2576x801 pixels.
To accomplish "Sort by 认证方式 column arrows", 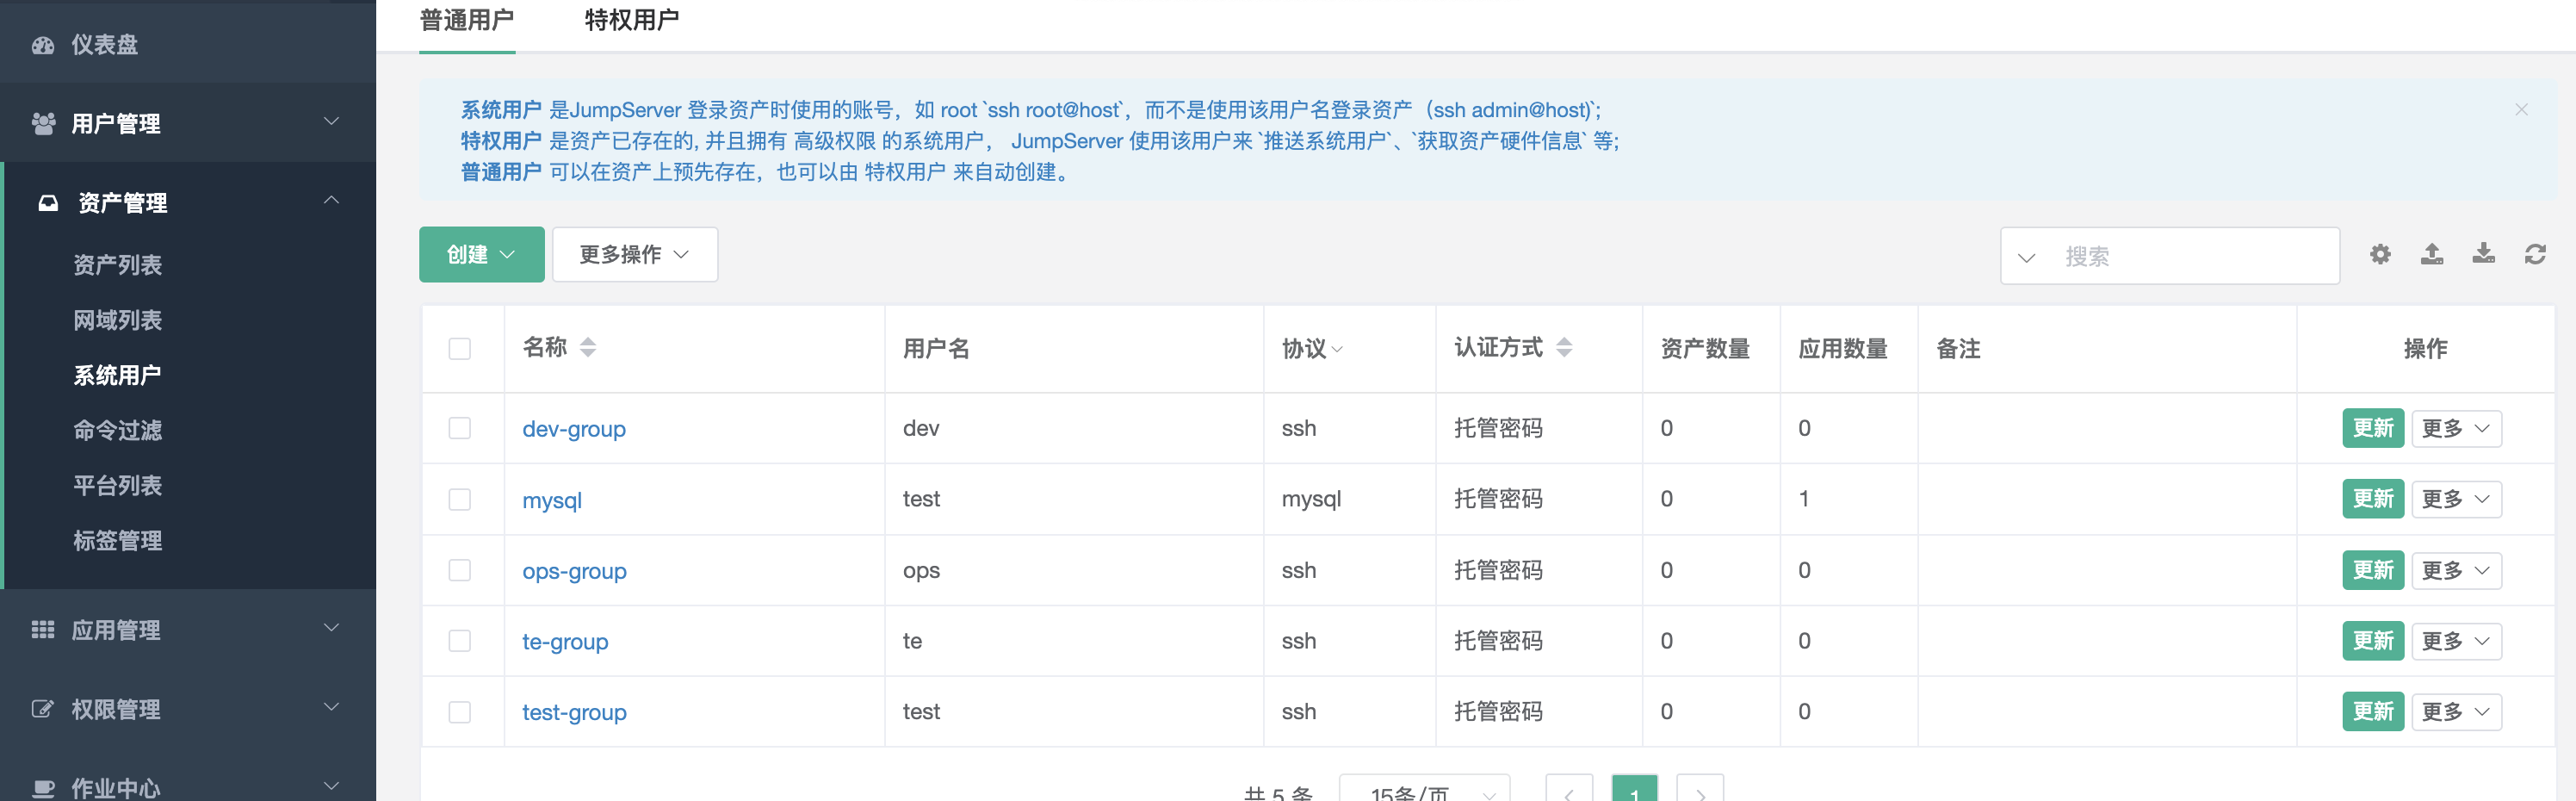I will click(1564, 347).
